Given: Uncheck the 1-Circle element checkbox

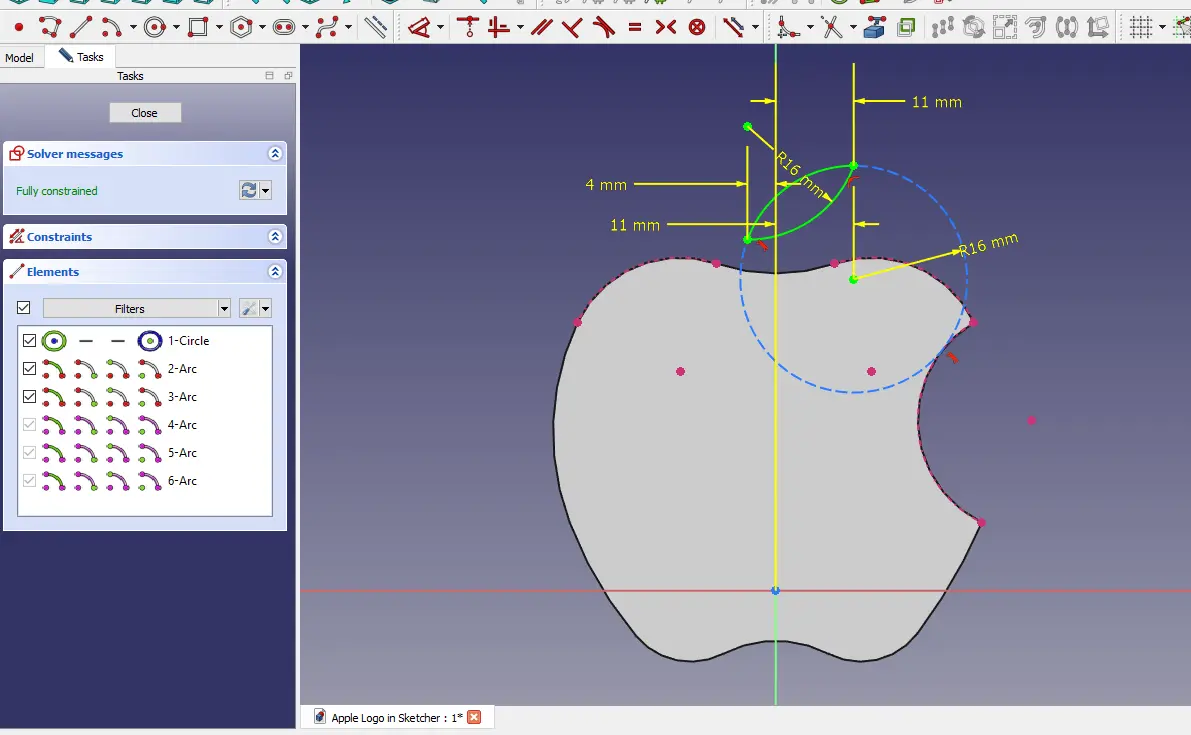Looking at the screenshot, I should pyautogui.click(x=29, y=341).
